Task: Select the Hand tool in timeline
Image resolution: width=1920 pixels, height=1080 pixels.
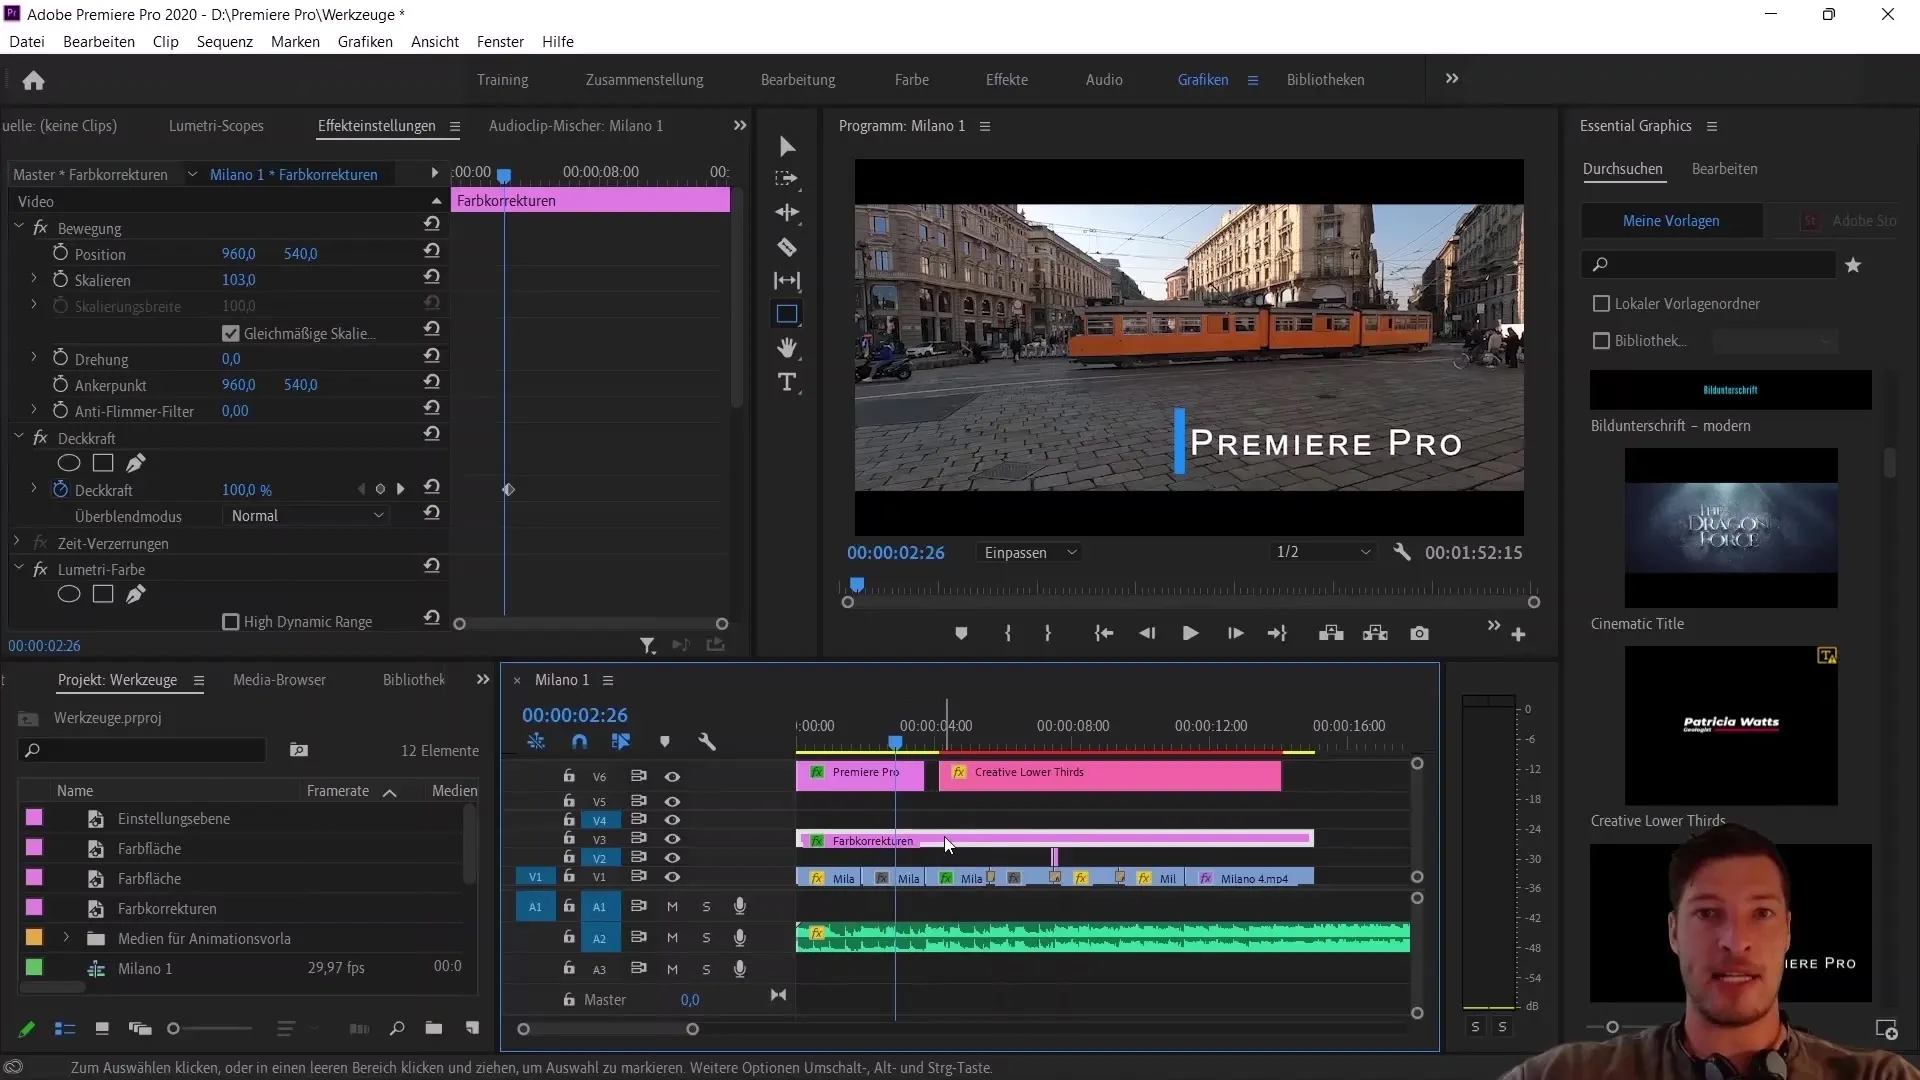Action: 787,347
